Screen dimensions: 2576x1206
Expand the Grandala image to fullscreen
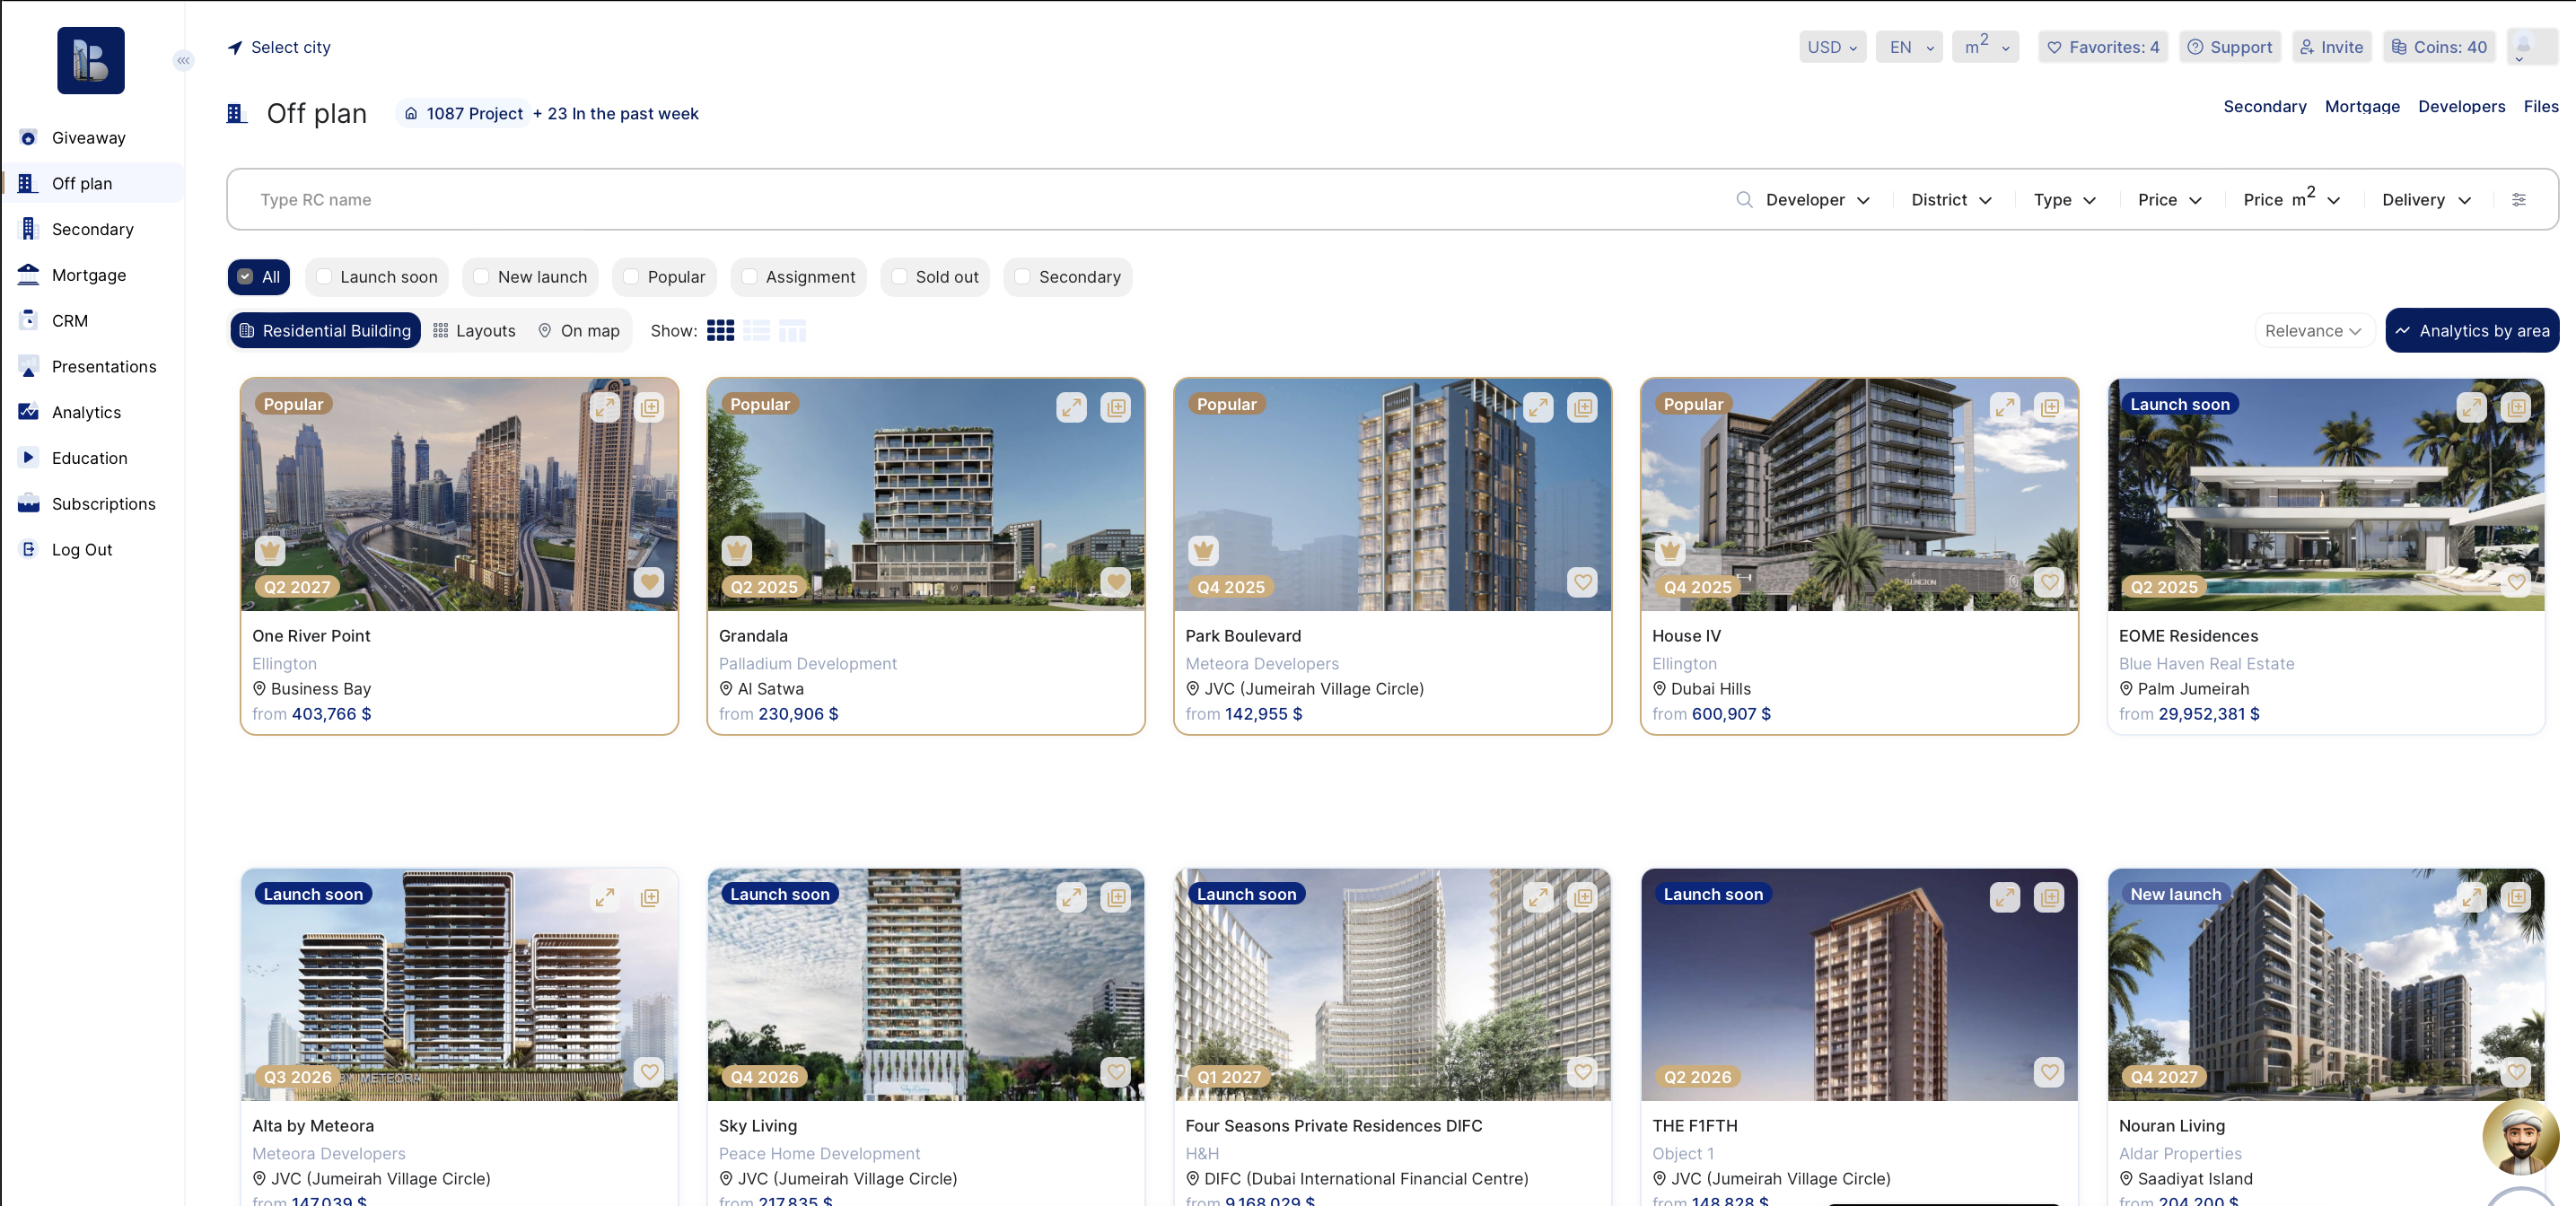coord(1071,407)
